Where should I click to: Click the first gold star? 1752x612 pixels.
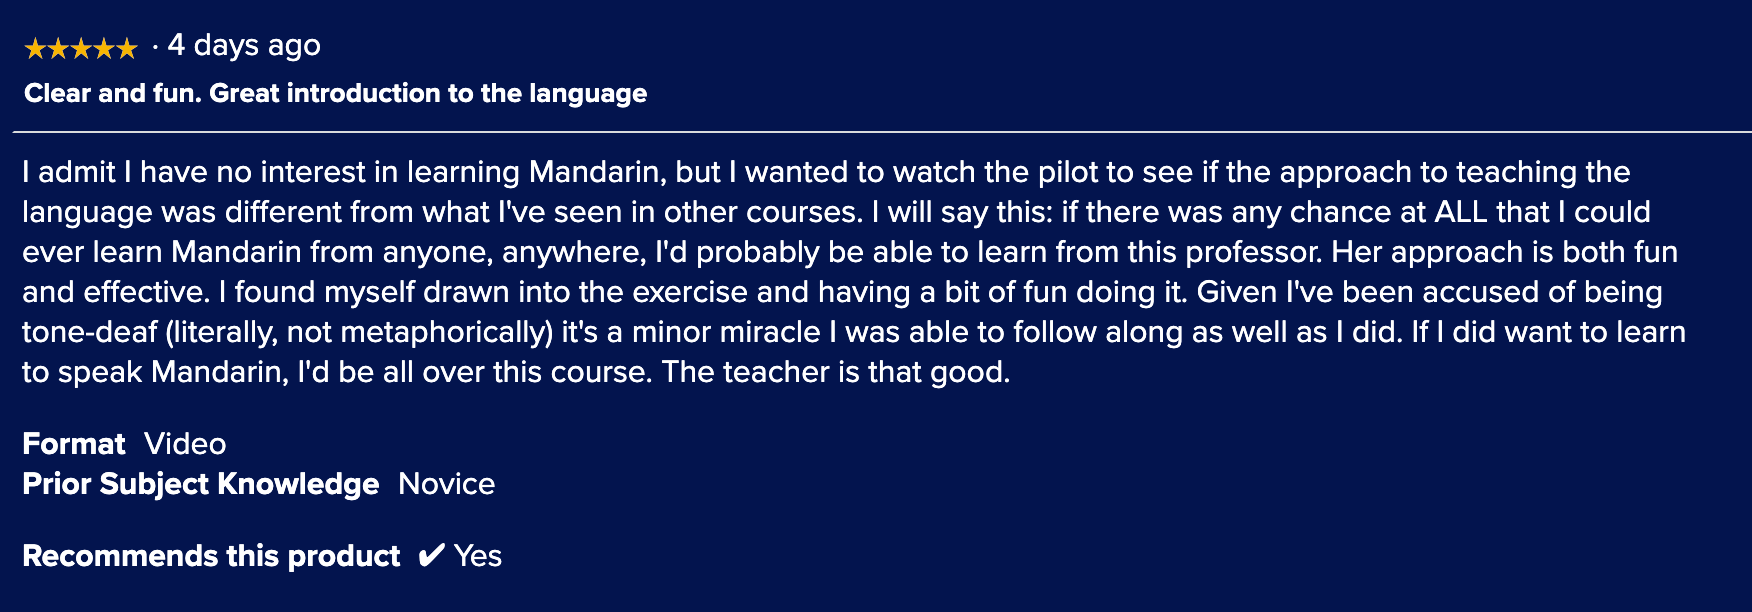pyautogui.click(x=35, y=48)
